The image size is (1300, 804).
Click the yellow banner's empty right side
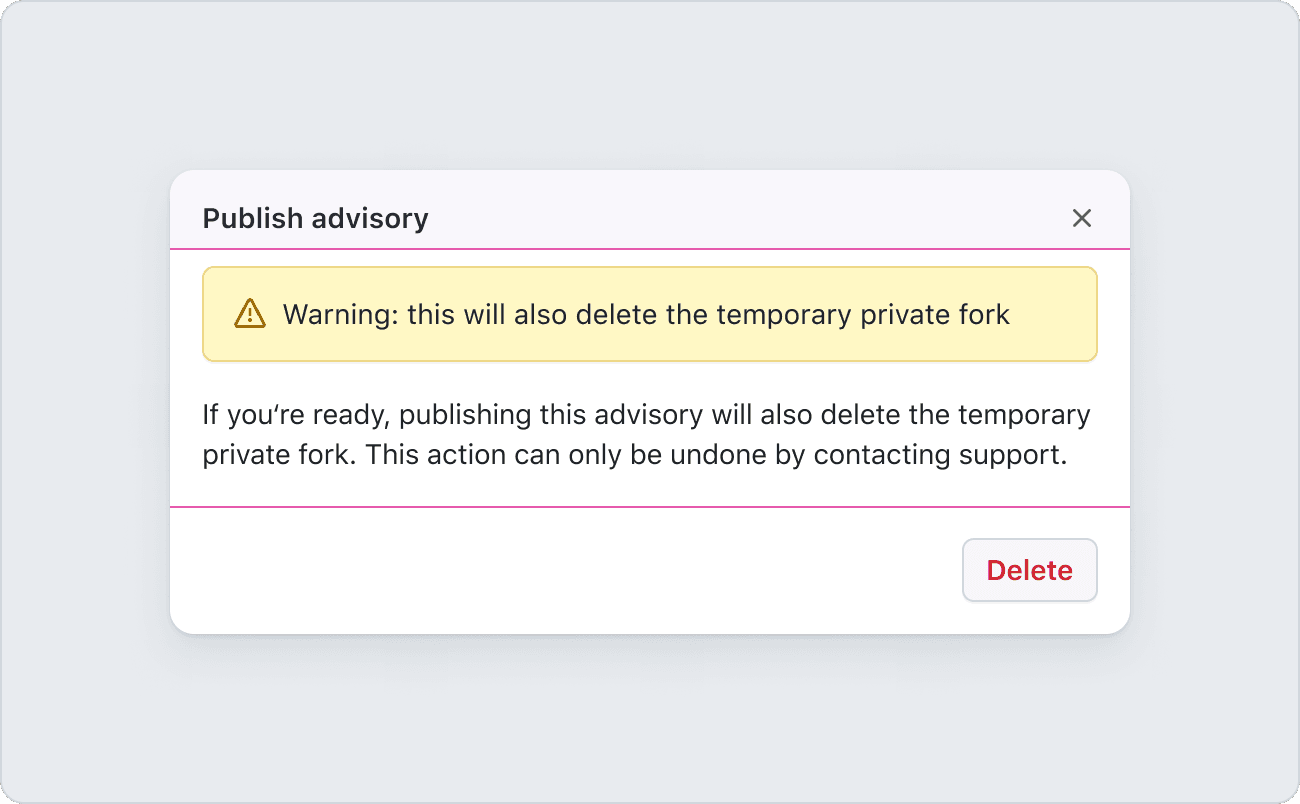coord(1054,314)
